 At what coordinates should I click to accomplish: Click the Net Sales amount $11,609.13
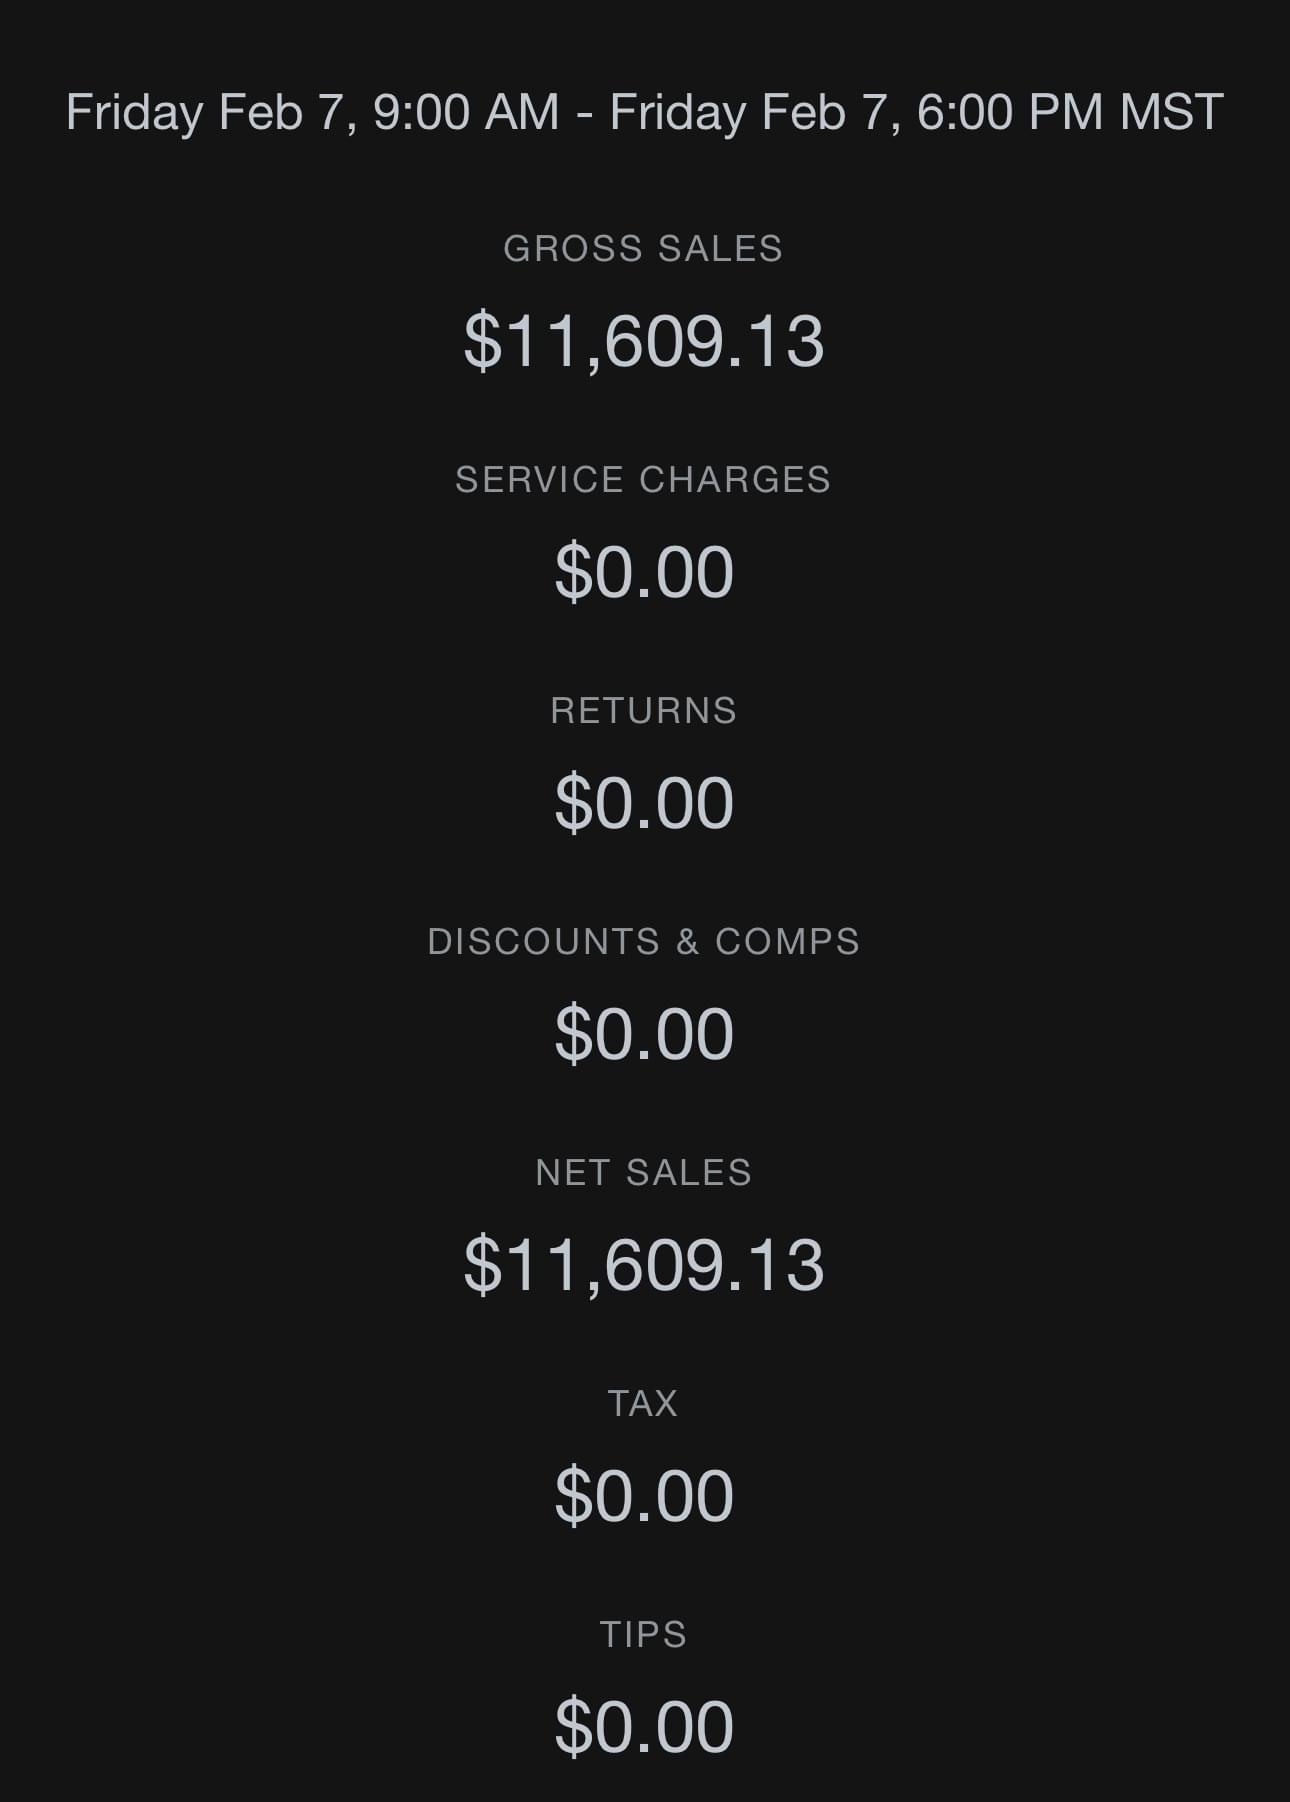click(644, 1265)
